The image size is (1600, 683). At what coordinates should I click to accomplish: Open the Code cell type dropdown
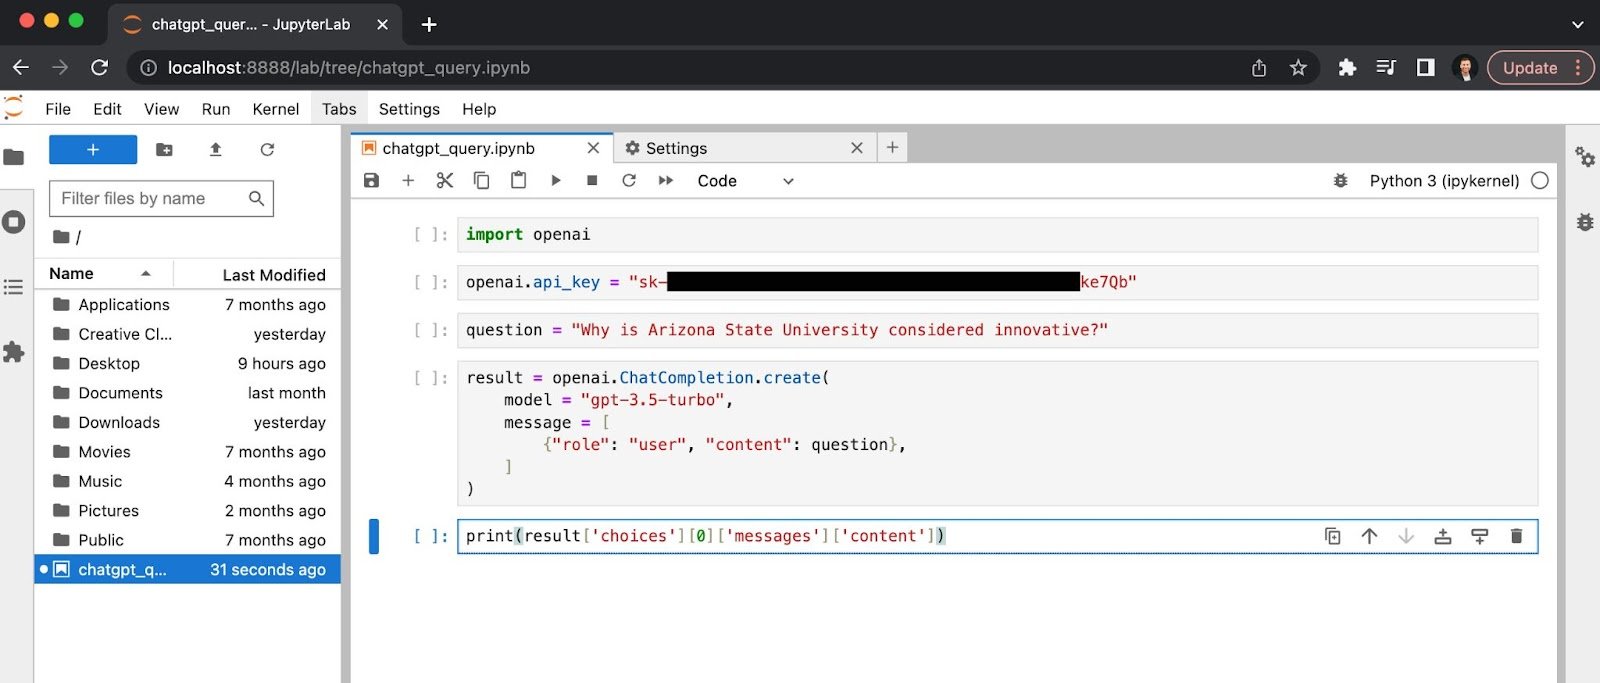pyautogui.click(x=745, y=181)
